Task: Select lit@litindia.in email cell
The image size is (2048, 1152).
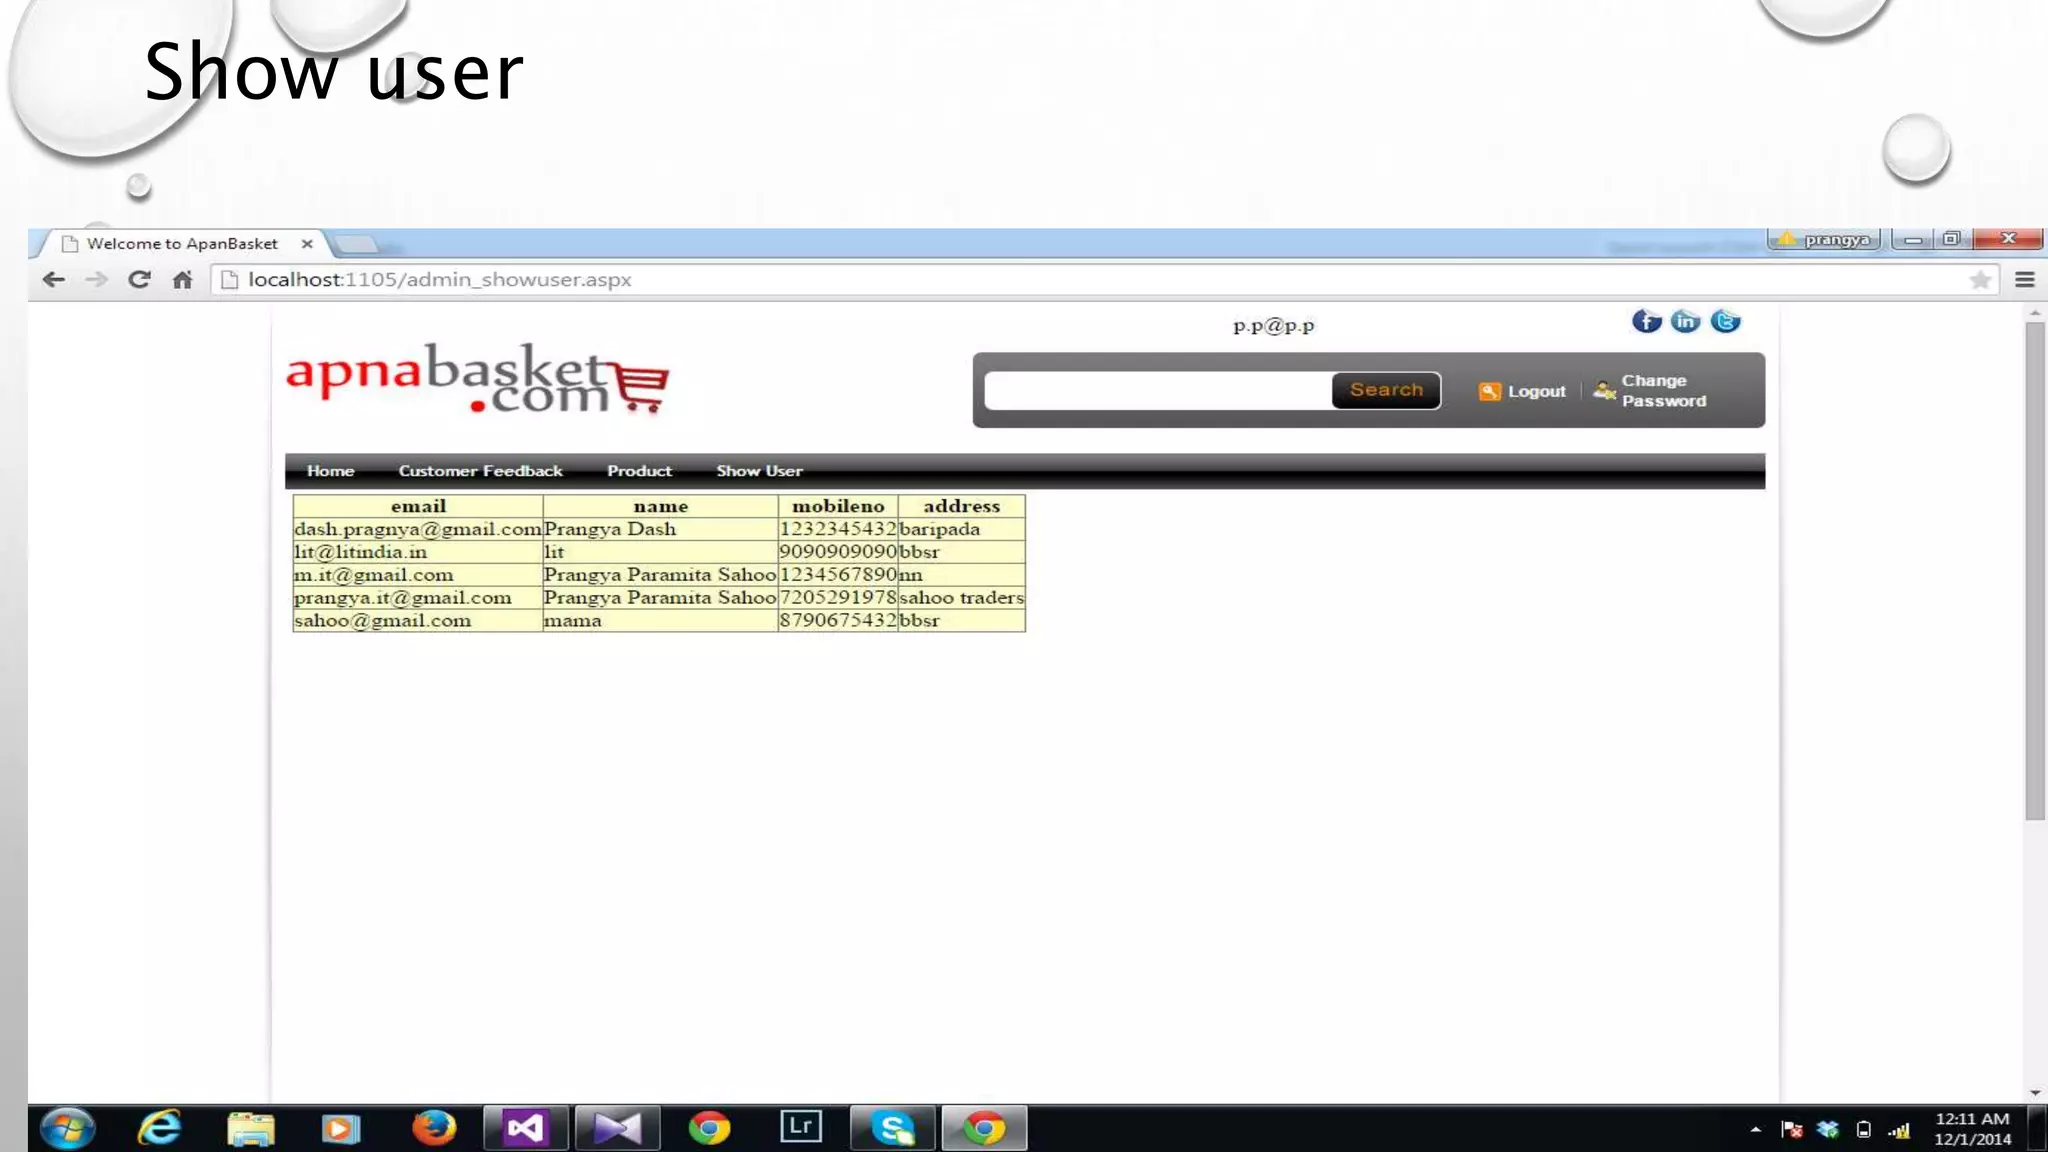Action: (418, 552)
